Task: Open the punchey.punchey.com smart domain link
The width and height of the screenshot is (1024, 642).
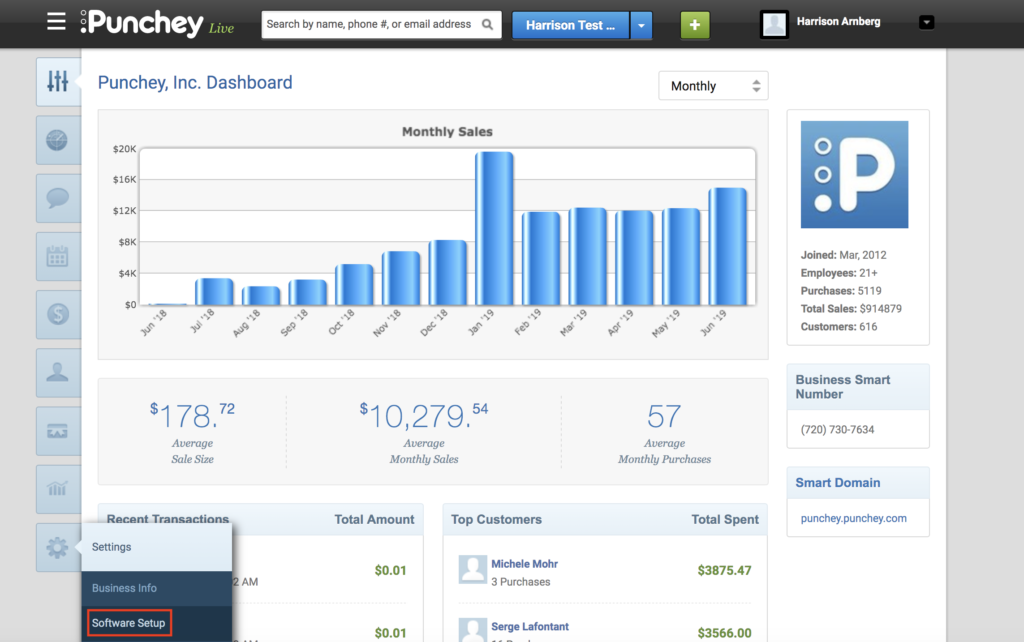Action: (x=854, y=518)
